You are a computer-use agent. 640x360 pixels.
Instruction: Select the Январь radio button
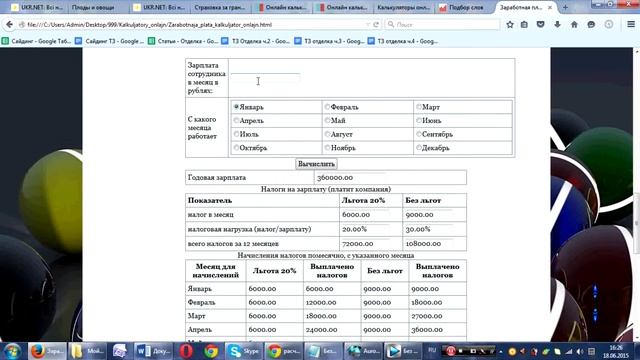coord(236,107)
